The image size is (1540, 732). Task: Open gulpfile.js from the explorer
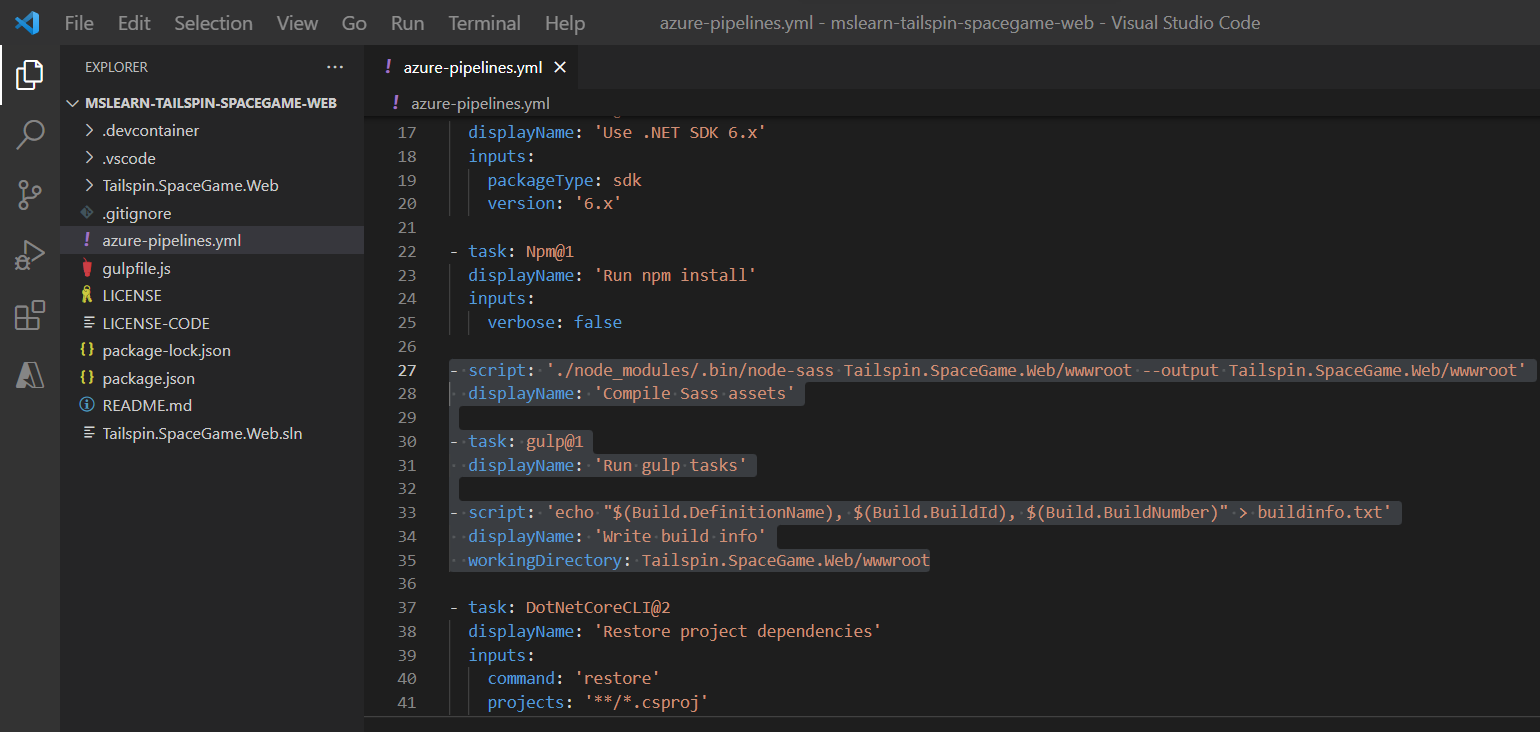pos(212,268)
